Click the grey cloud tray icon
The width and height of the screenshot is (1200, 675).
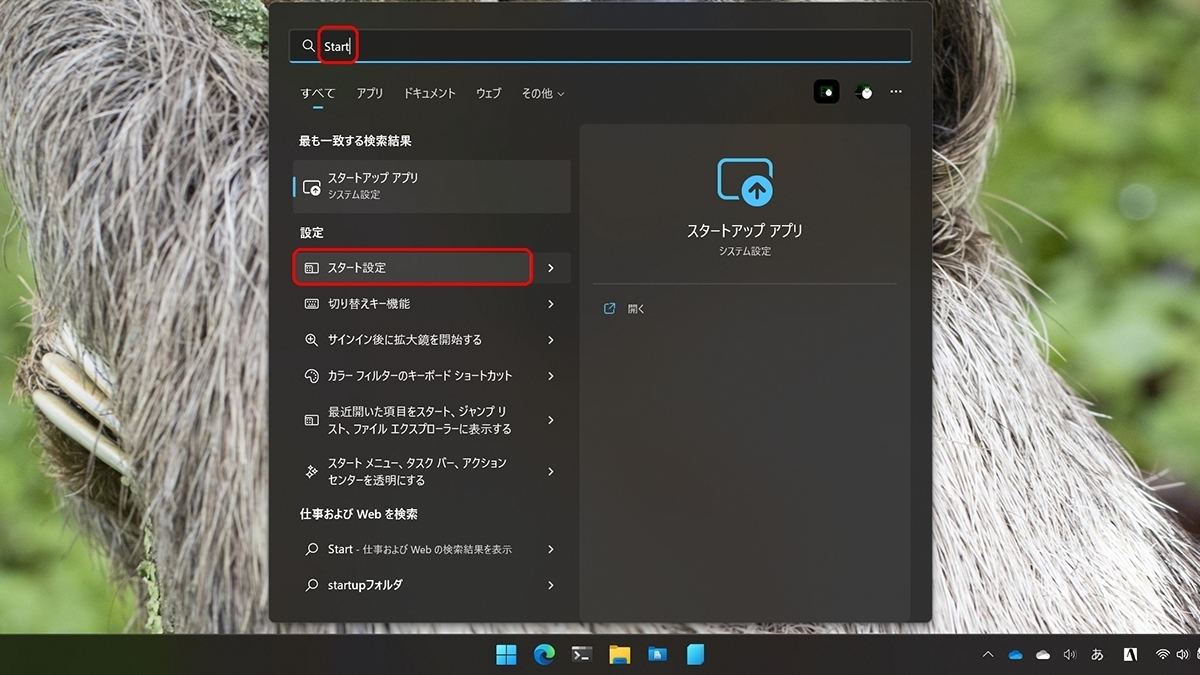pyautogui.click(x=1043, y=655)
